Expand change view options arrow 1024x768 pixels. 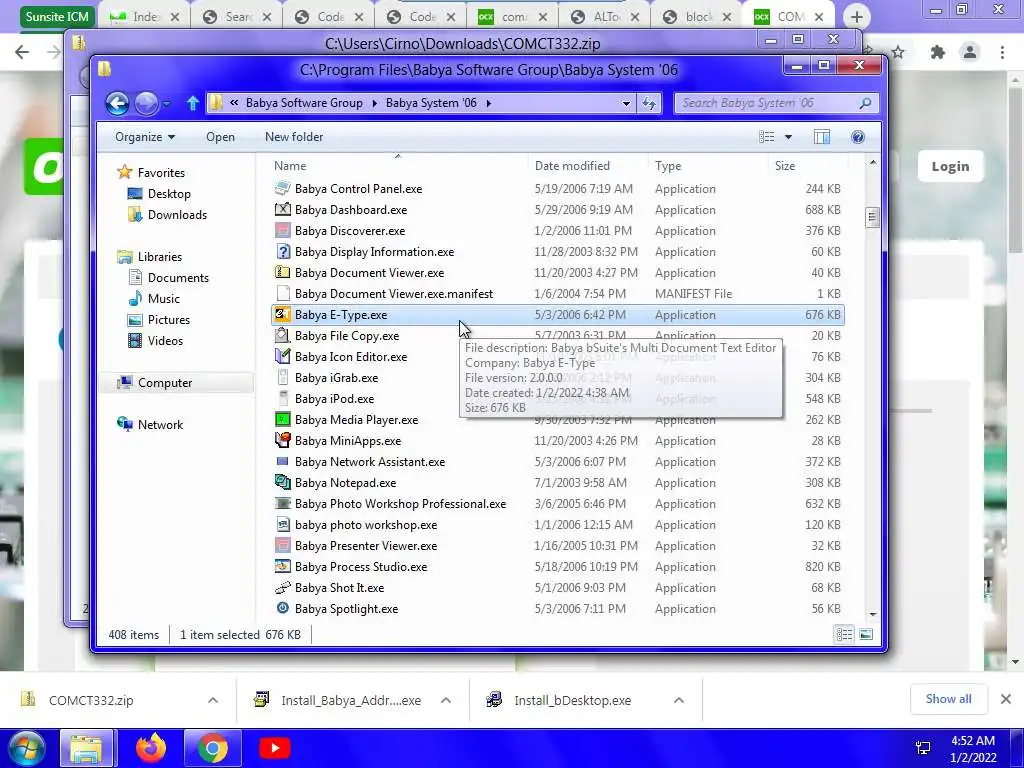(788, 136)
